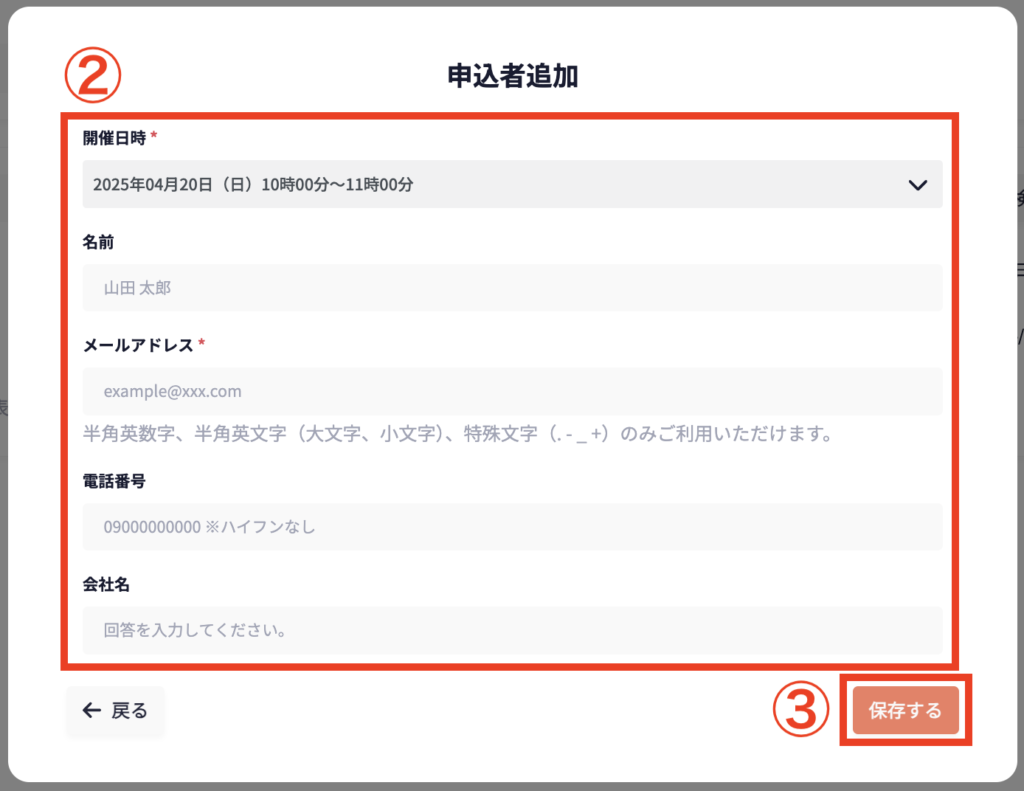The image size is (1024, 791).
Task: Click the chevron arrow on the date dropdown
Action: tap(918, 185)
